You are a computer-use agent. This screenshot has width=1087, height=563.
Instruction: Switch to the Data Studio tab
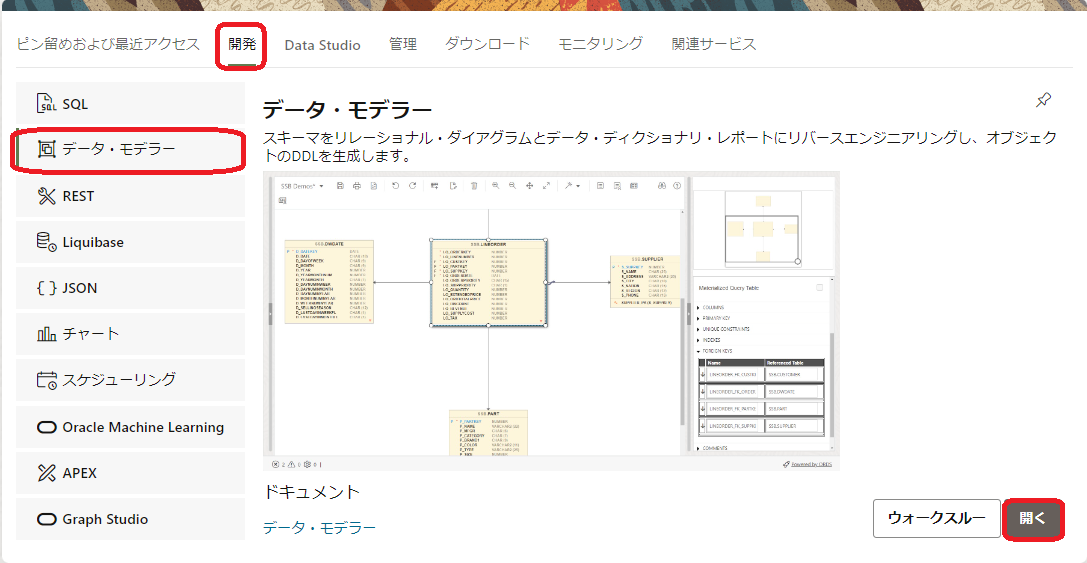(x=322, y=45)
